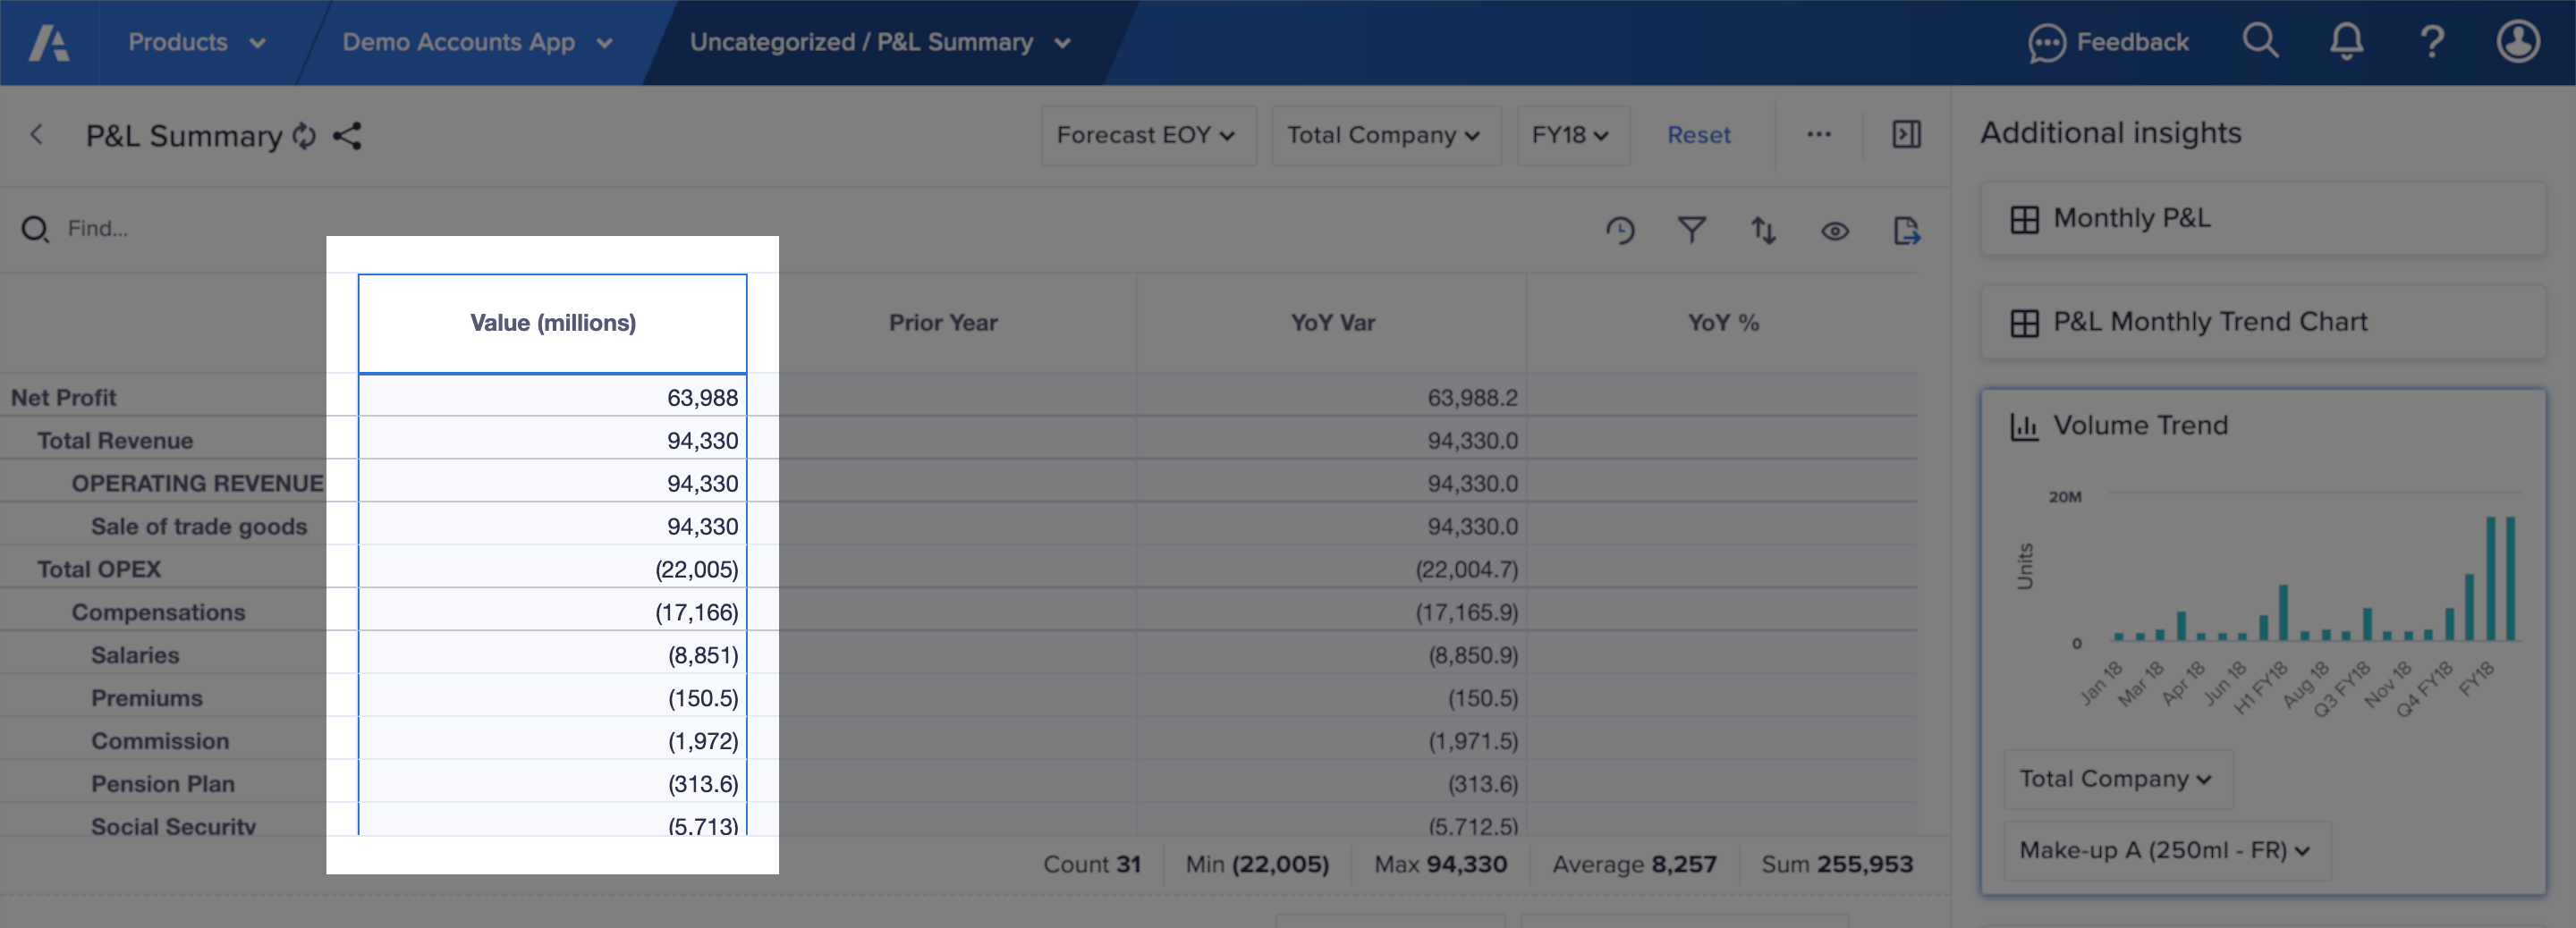Open the help question mark icon
This screenshot has width=2576, height=928.
2432,42
